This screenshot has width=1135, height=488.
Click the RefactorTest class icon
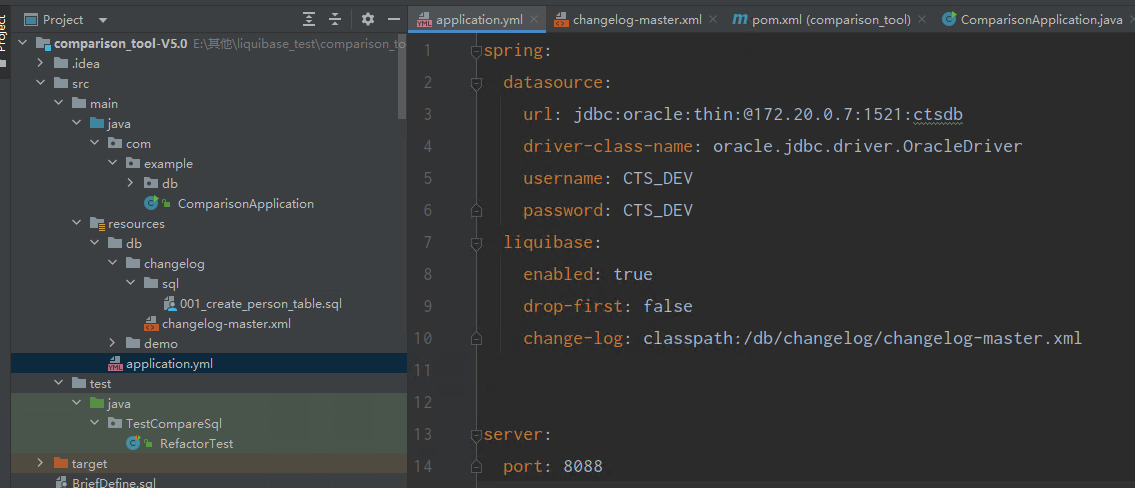pyautogui.click(x=133, y=443)
